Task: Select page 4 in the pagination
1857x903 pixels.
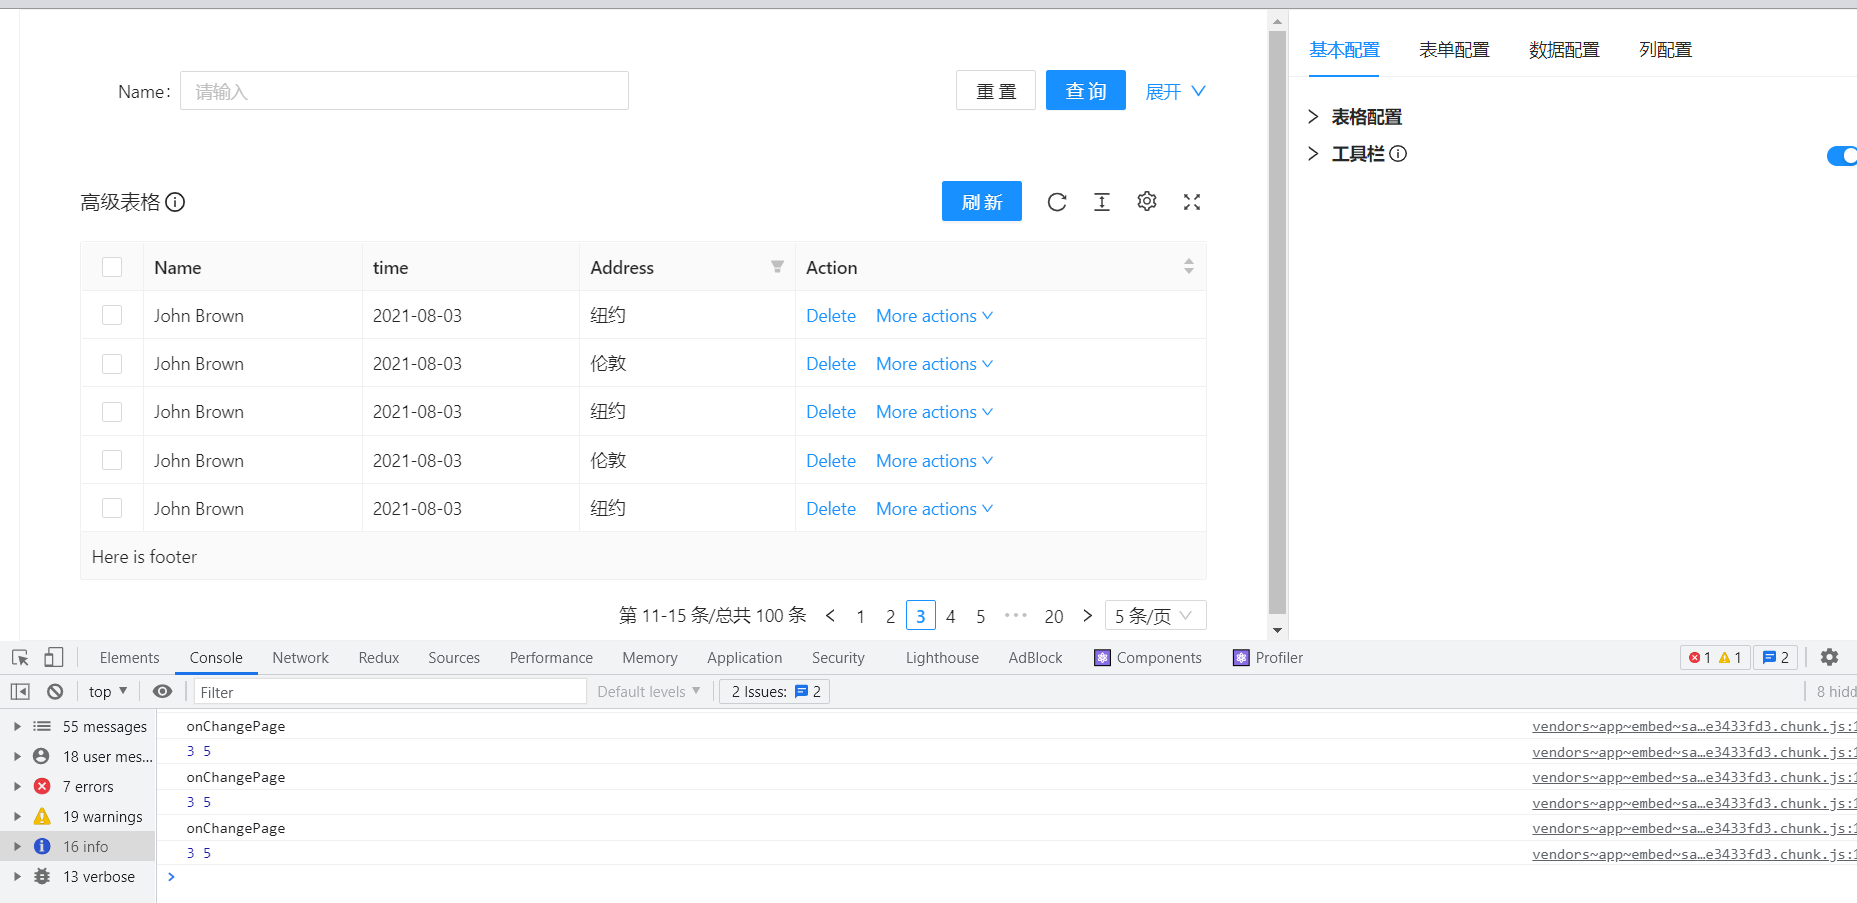Action: [950, 615]
